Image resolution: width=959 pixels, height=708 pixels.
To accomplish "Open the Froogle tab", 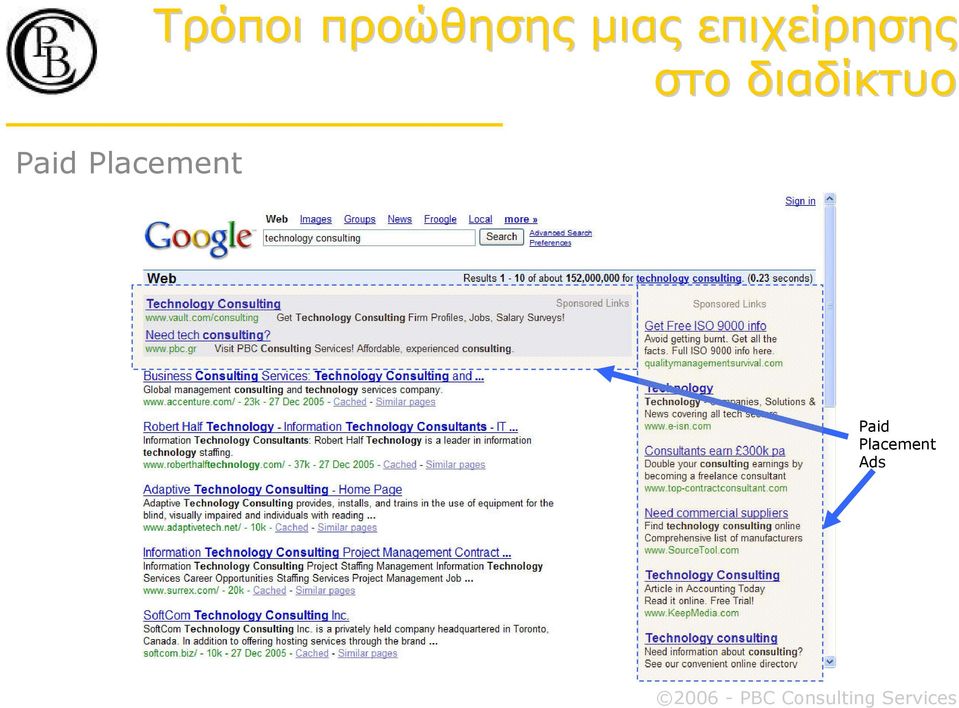I will tap(440, 219).
